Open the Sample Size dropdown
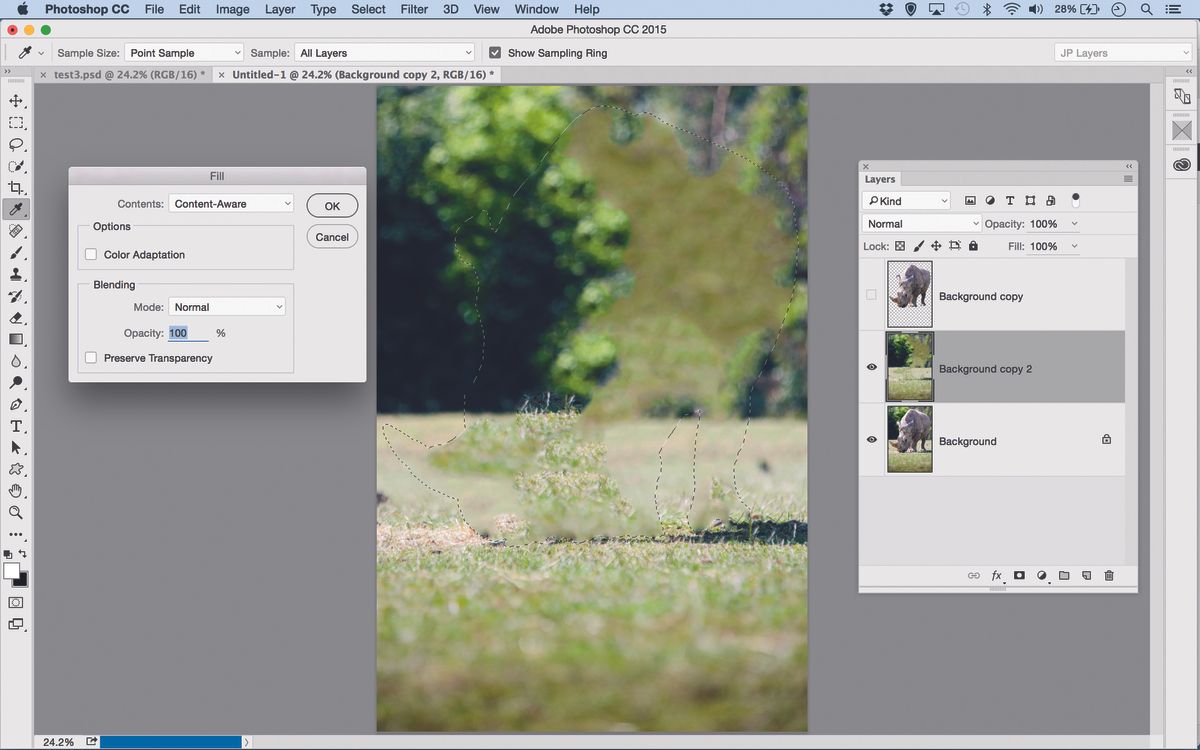1200x750 pixels. (183, 52)
